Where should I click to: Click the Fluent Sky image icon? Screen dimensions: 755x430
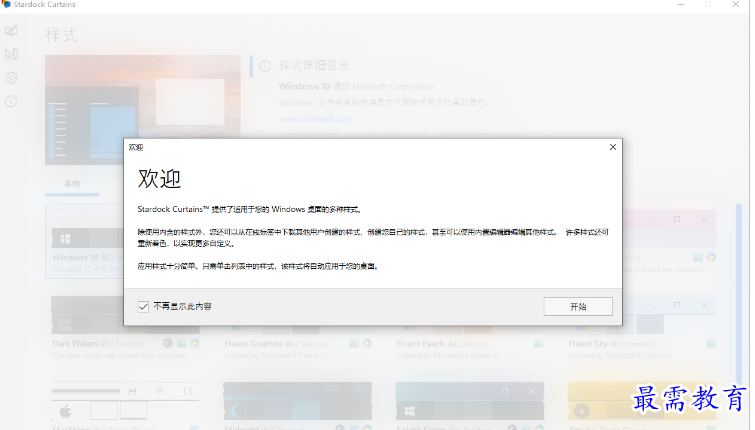pyautogui.click(x=711, y=343)
